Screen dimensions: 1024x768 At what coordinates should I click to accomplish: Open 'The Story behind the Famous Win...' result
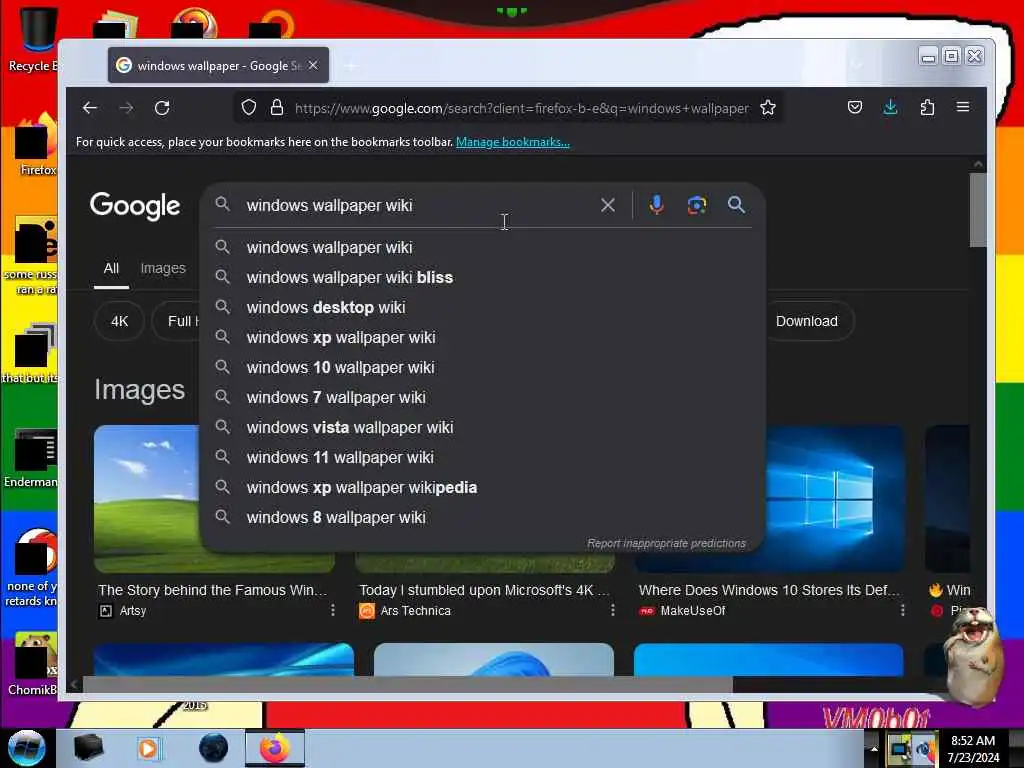pyautogui.click(x=212, y=590)
